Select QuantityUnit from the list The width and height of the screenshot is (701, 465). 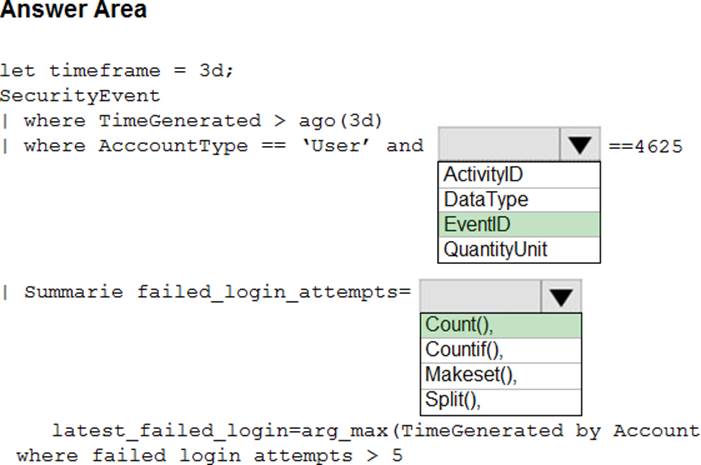(x=496, y=249)
